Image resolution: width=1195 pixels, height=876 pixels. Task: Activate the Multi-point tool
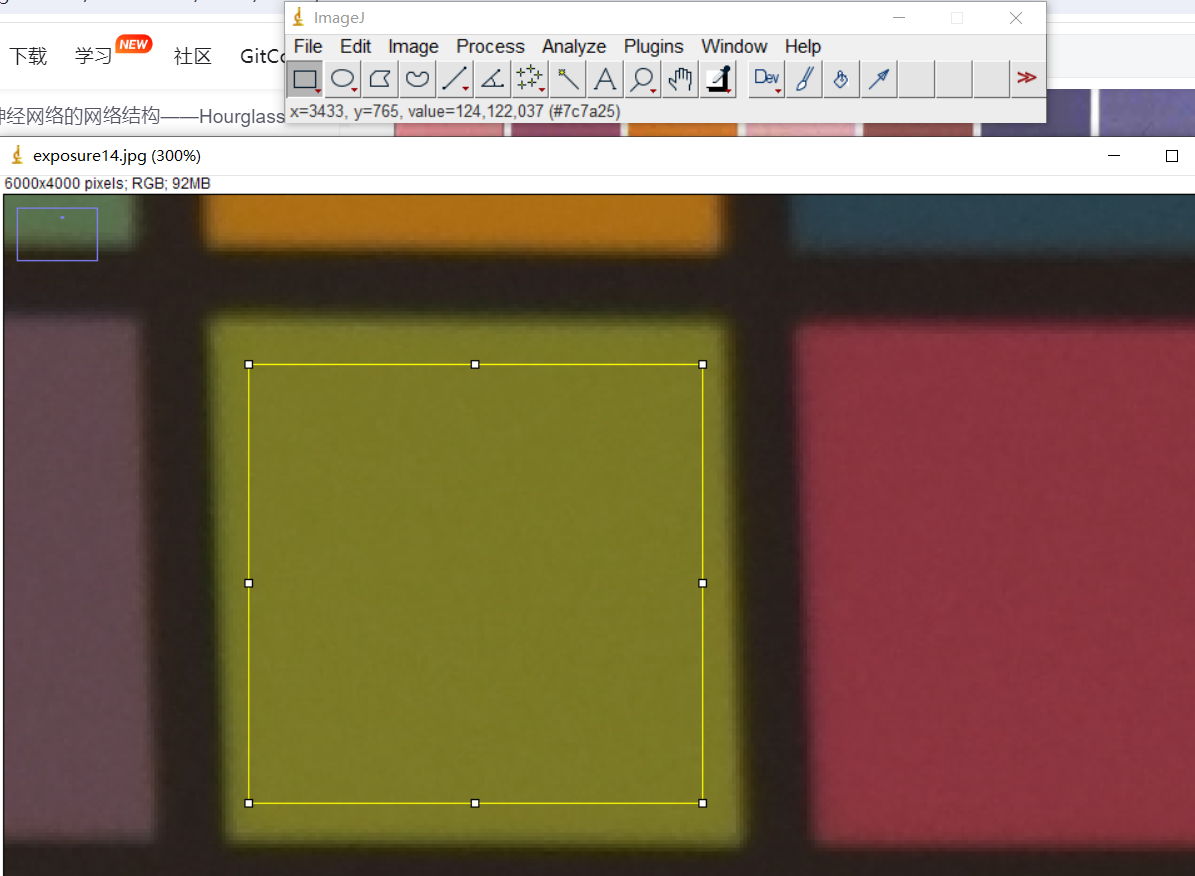[x=529, y=79]
